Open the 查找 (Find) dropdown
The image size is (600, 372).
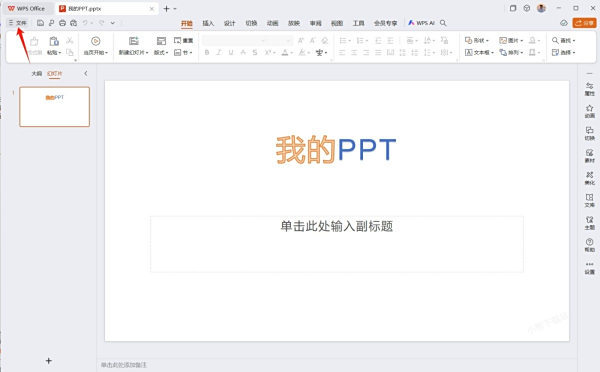(563, 41)
